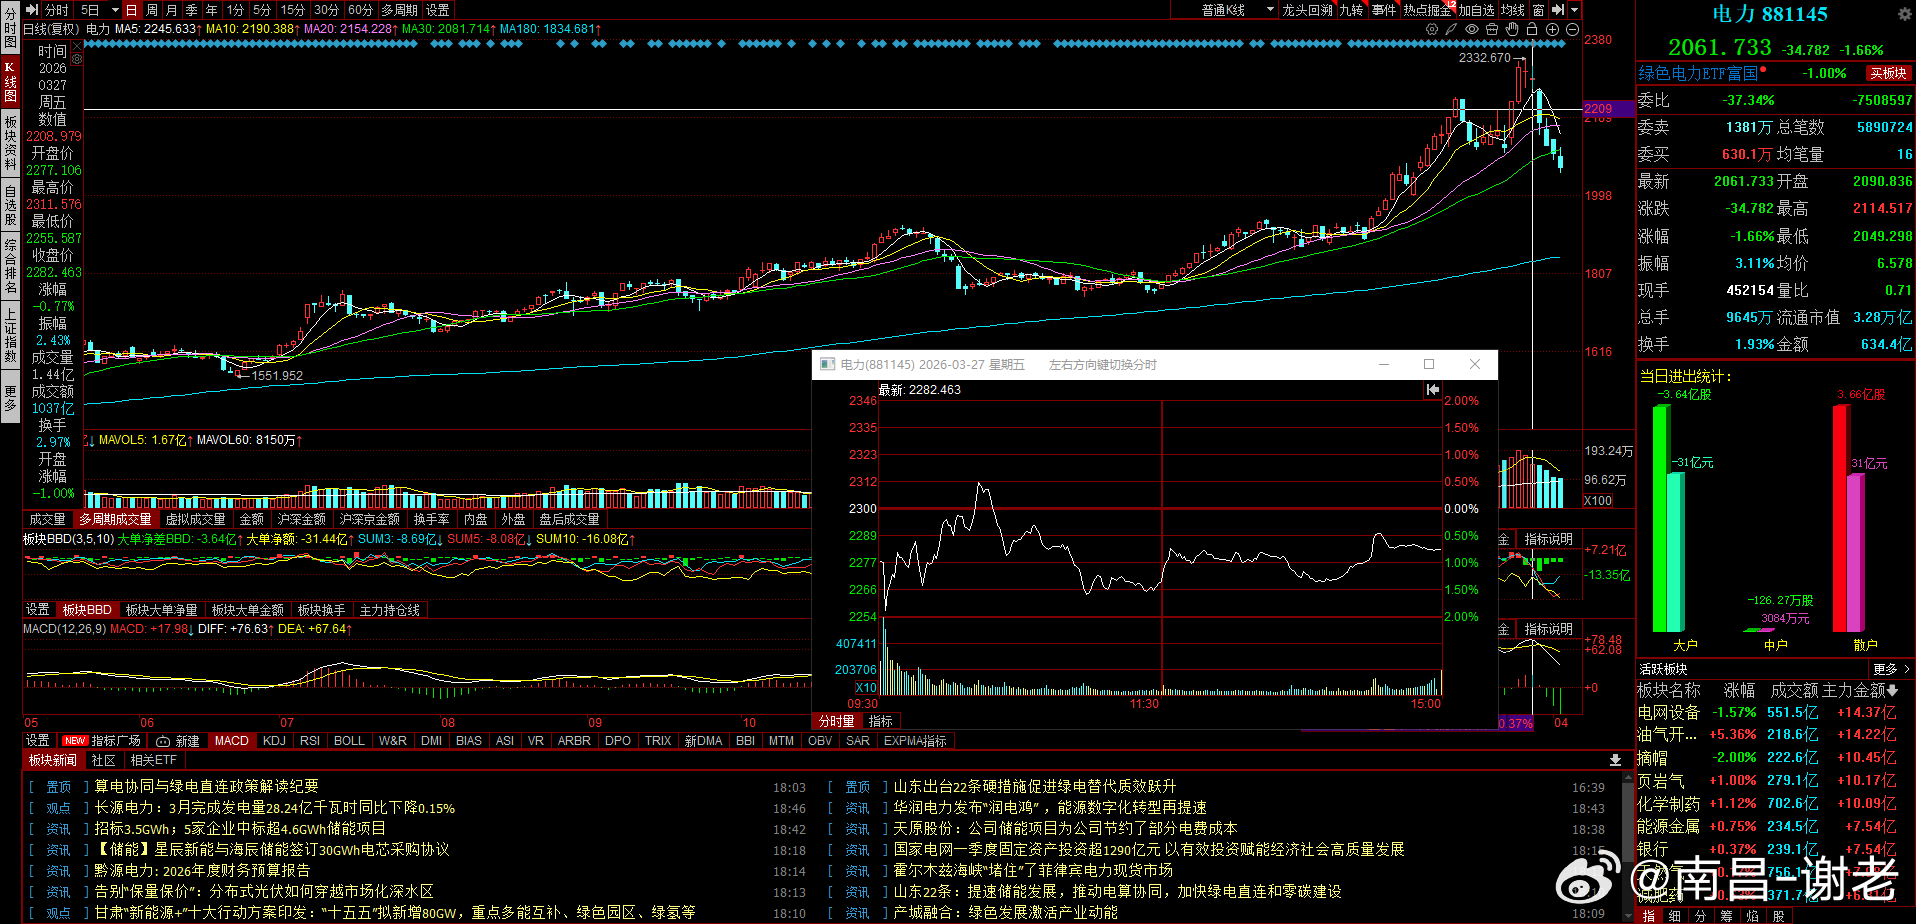Choose the BOLL indicator tab
Viewport: 1916px width, 924px height.
tap(349, 741)
